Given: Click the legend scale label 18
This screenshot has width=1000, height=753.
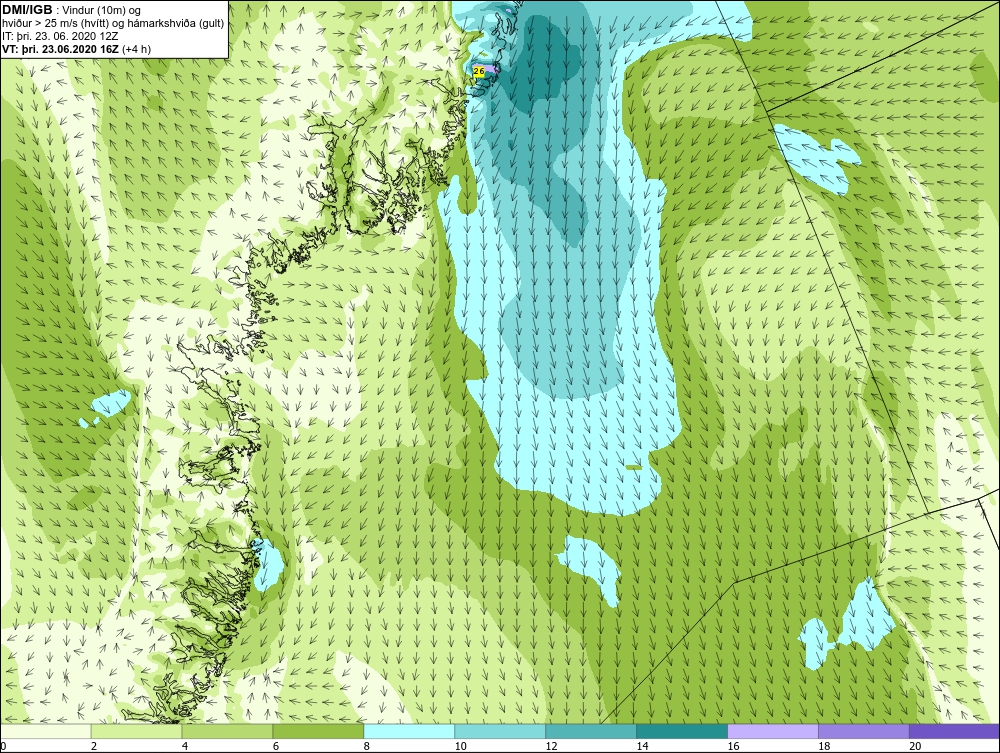Looking at the screenshot, I should pos(824,745).
